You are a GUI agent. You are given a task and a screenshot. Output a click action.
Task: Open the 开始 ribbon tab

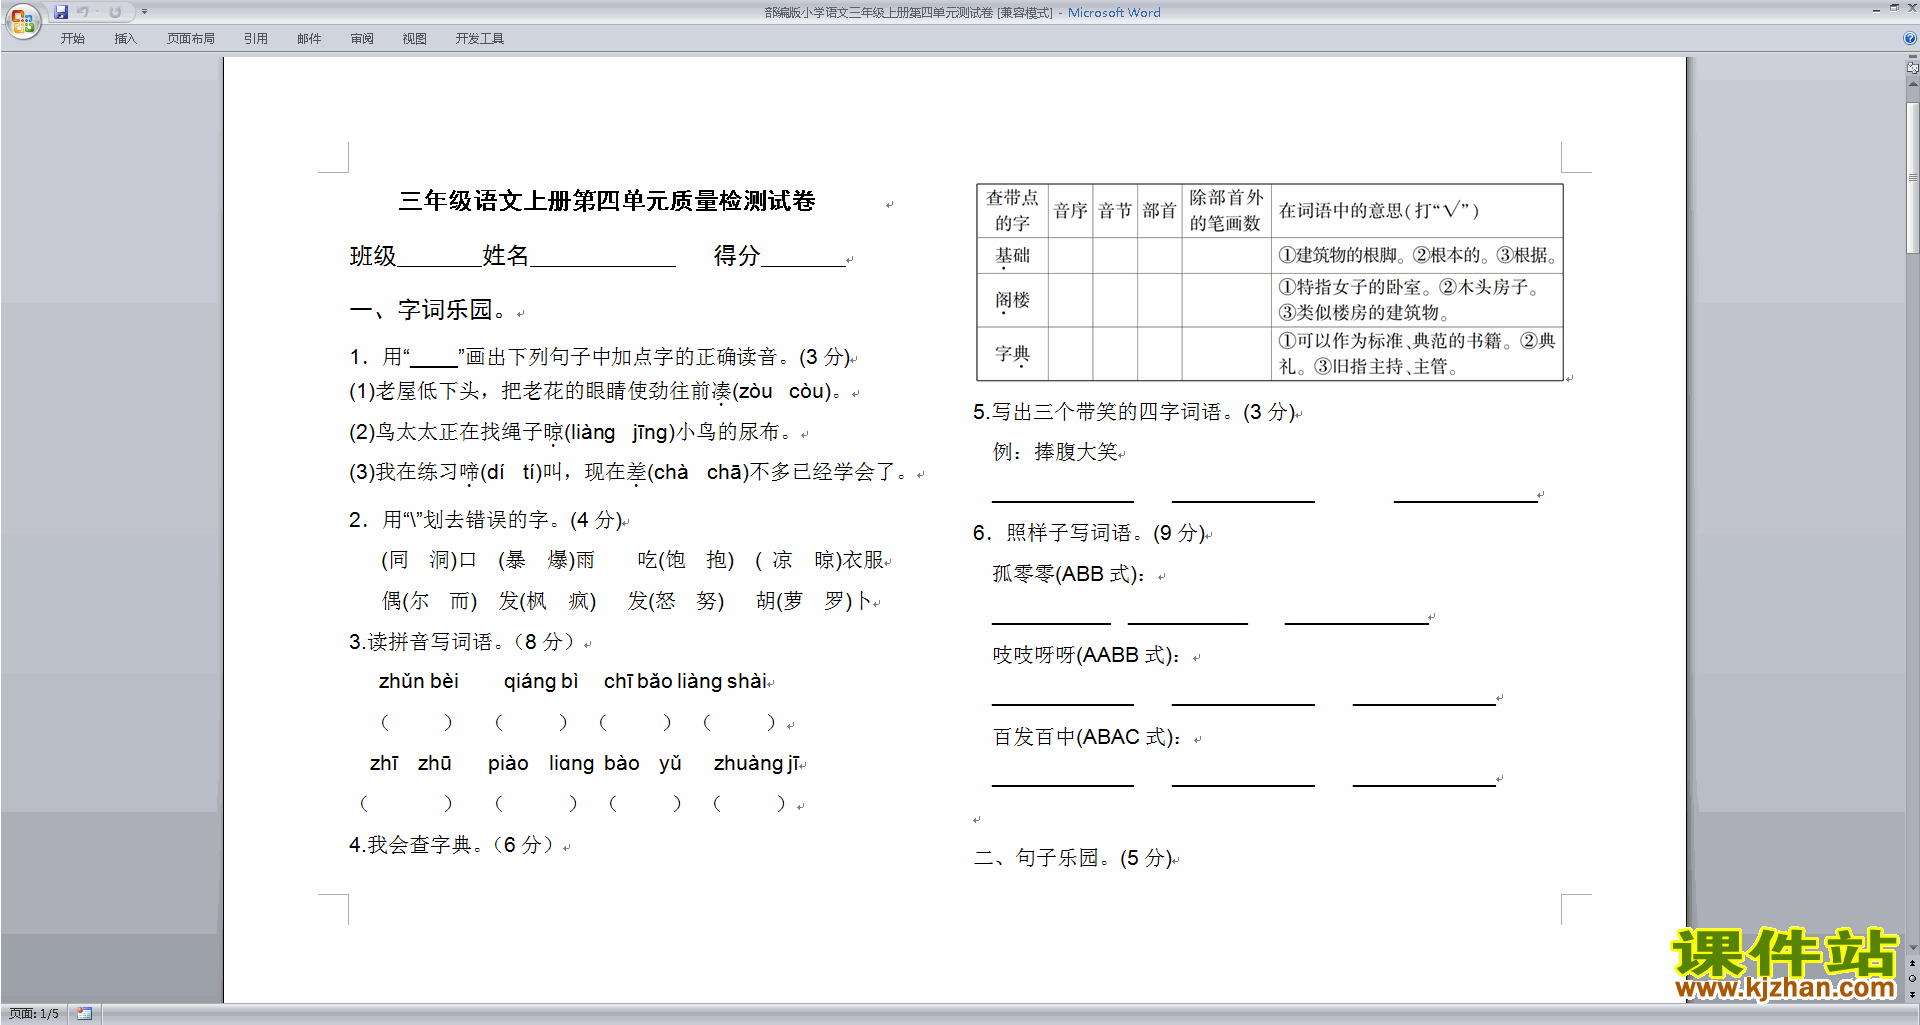point(72,39)
